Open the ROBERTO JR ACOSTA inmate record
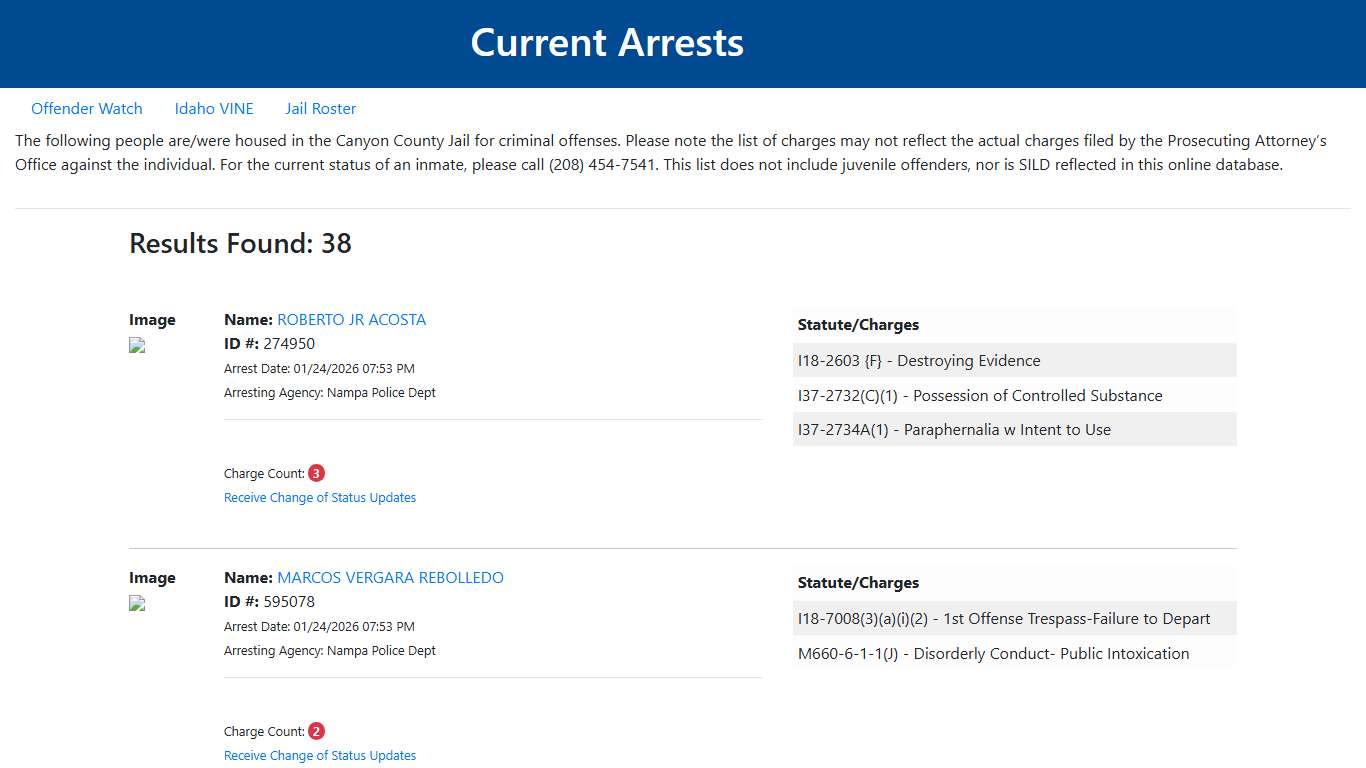Viewport: 1366px width, 768px height. point(351,319)
